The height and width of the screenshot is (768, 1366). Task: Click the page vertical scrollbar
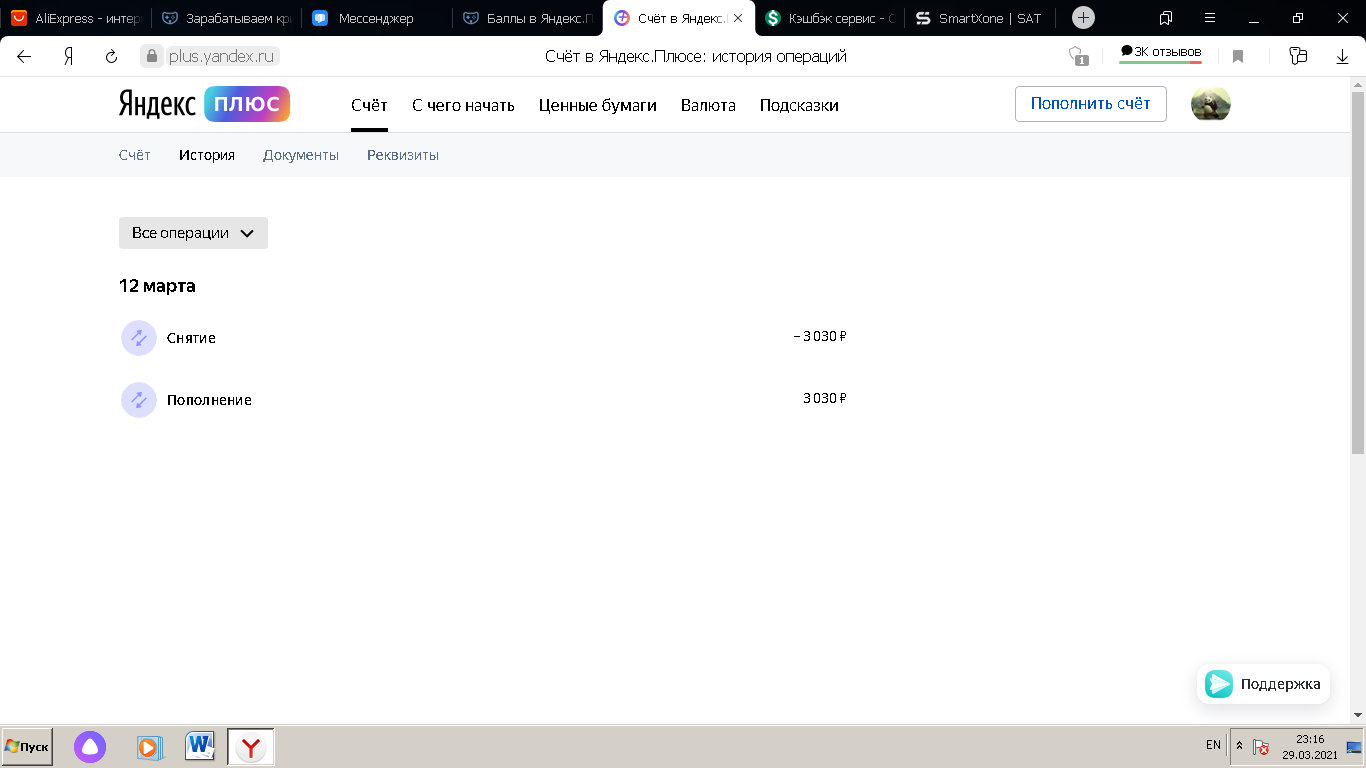[1358, 272]
